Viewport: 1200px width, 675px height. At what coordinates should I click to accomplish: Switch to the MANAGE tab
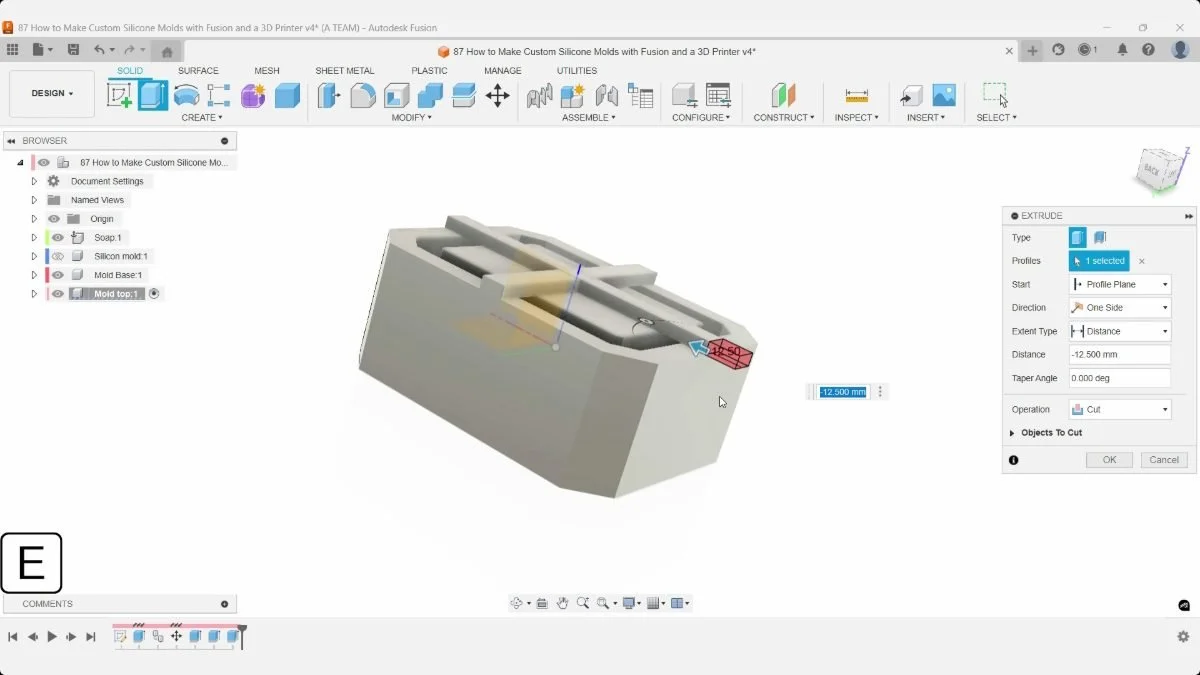coord(503,71)
